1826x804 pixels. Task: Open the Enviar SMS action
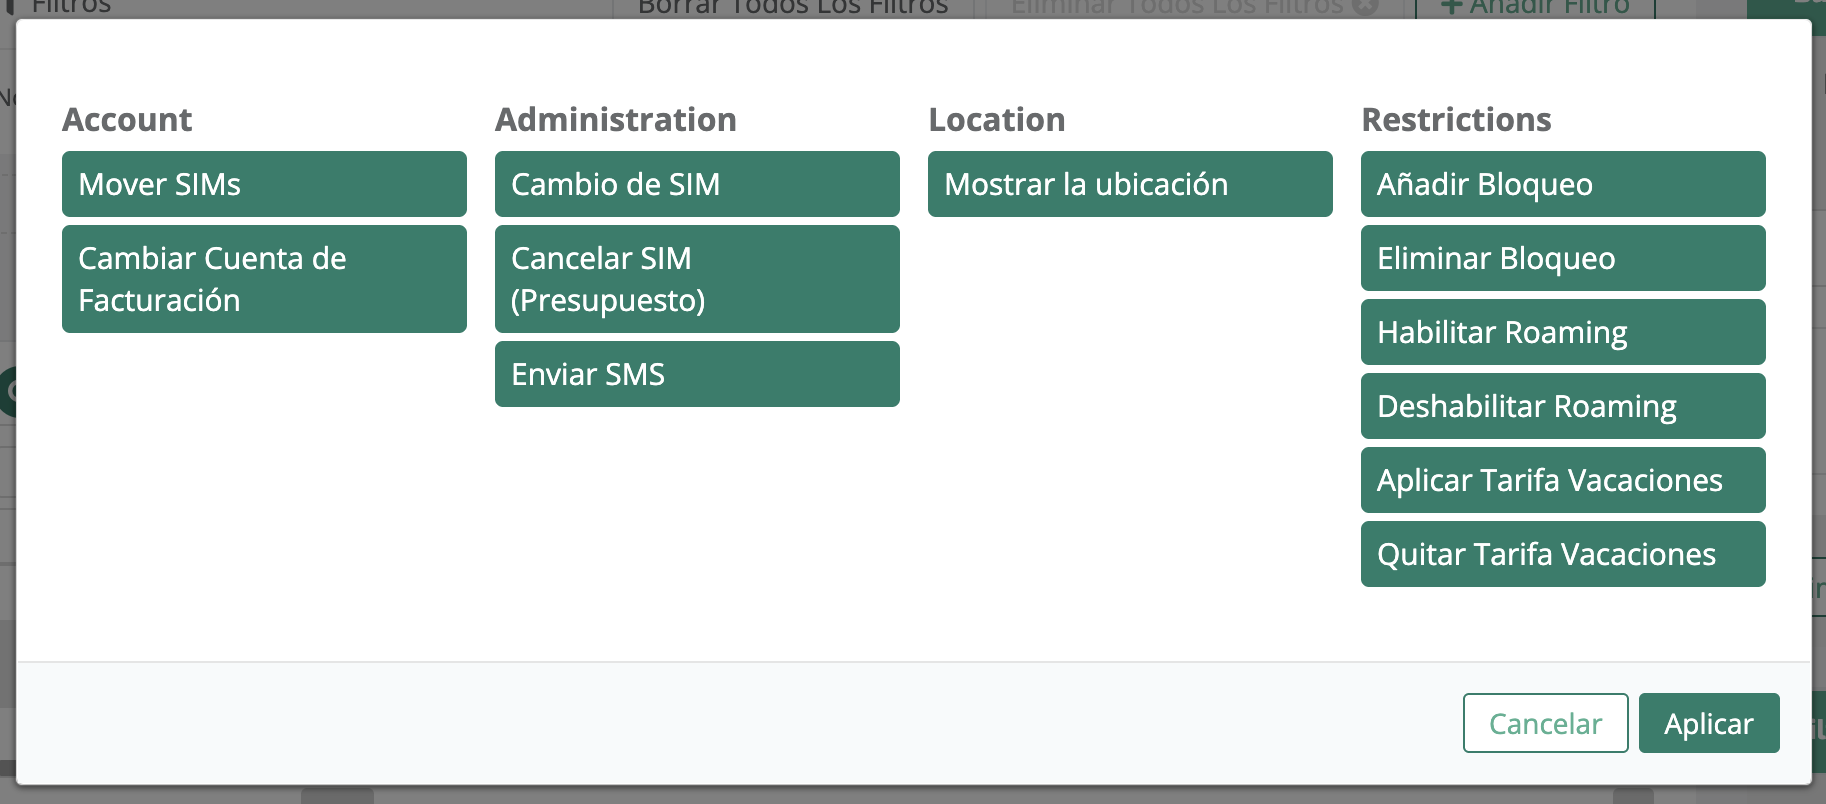697,374
